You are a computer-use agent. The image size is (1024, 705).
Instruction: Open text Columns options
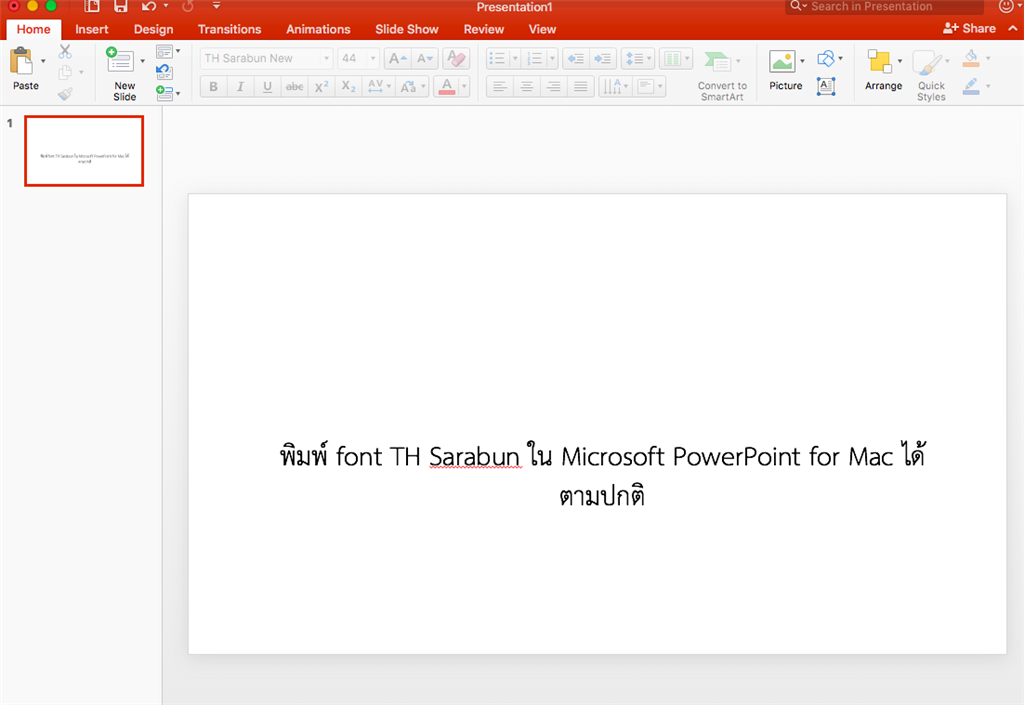(675, 59)
